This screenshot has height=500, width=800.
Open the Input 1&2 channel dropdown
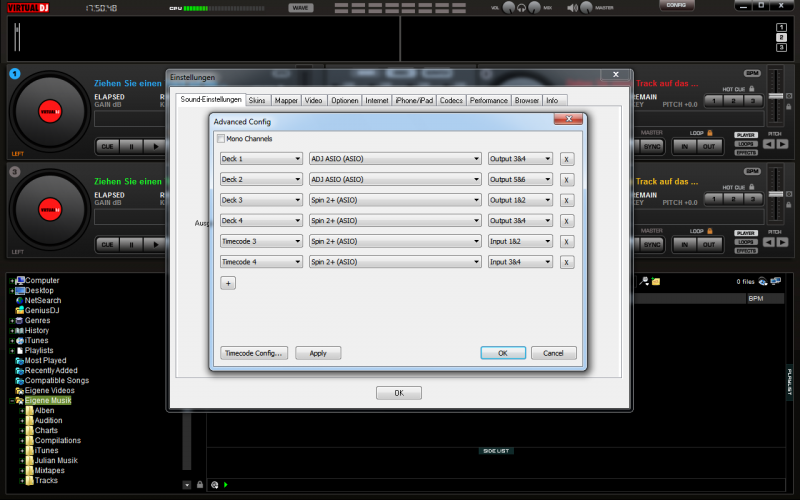tap(520, 241)
